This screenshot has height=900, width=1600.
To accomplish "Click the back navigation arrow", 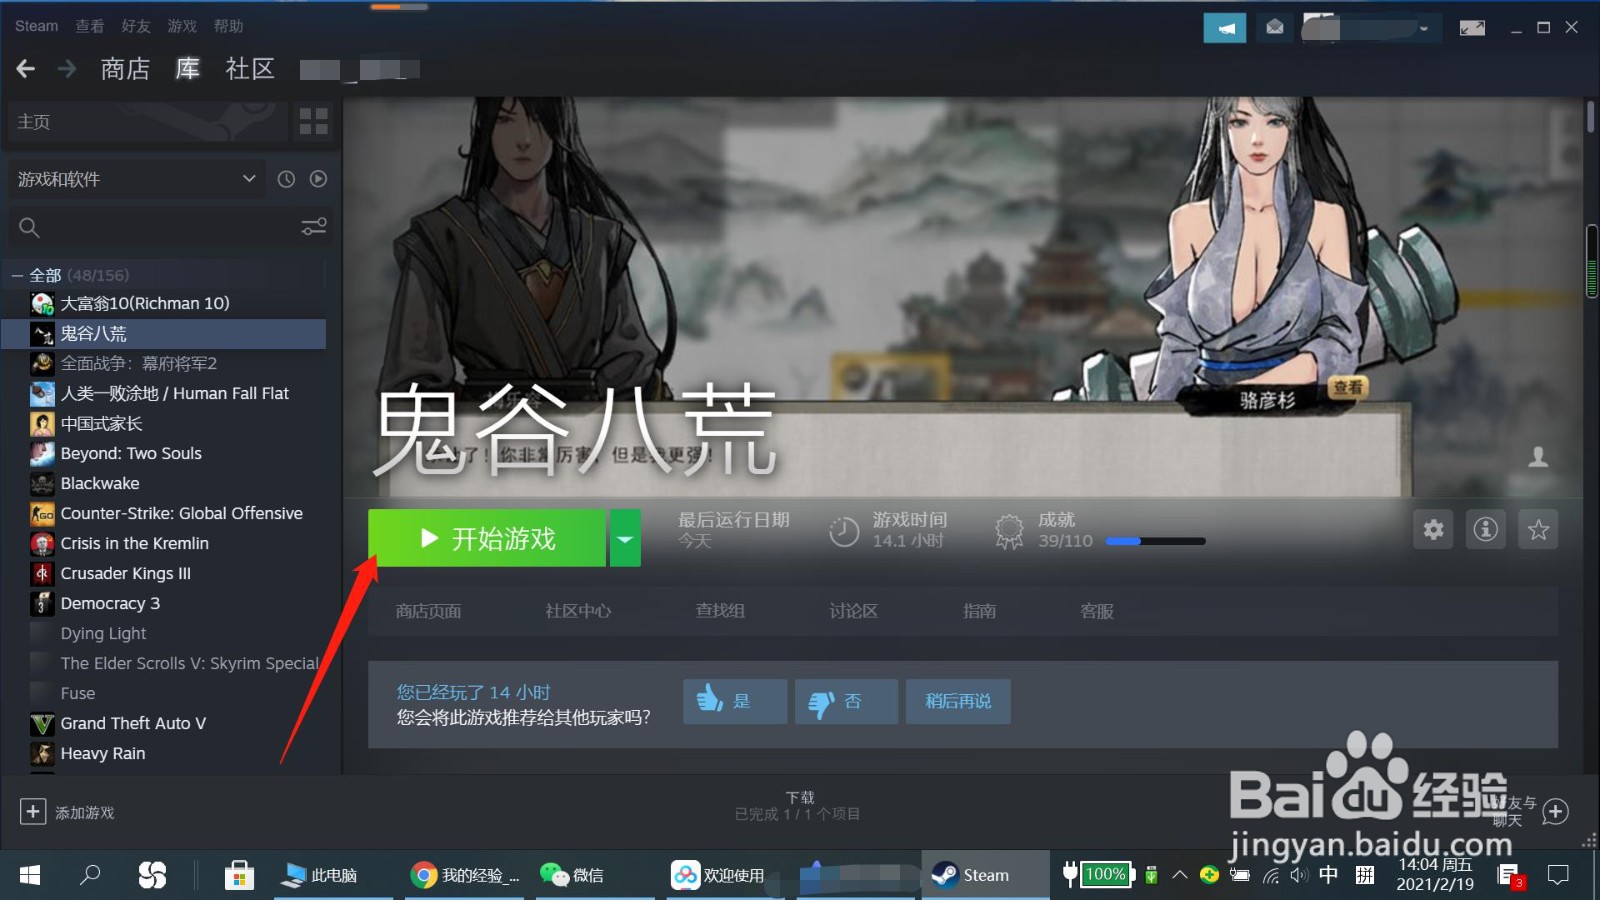I will coord(26,68).
